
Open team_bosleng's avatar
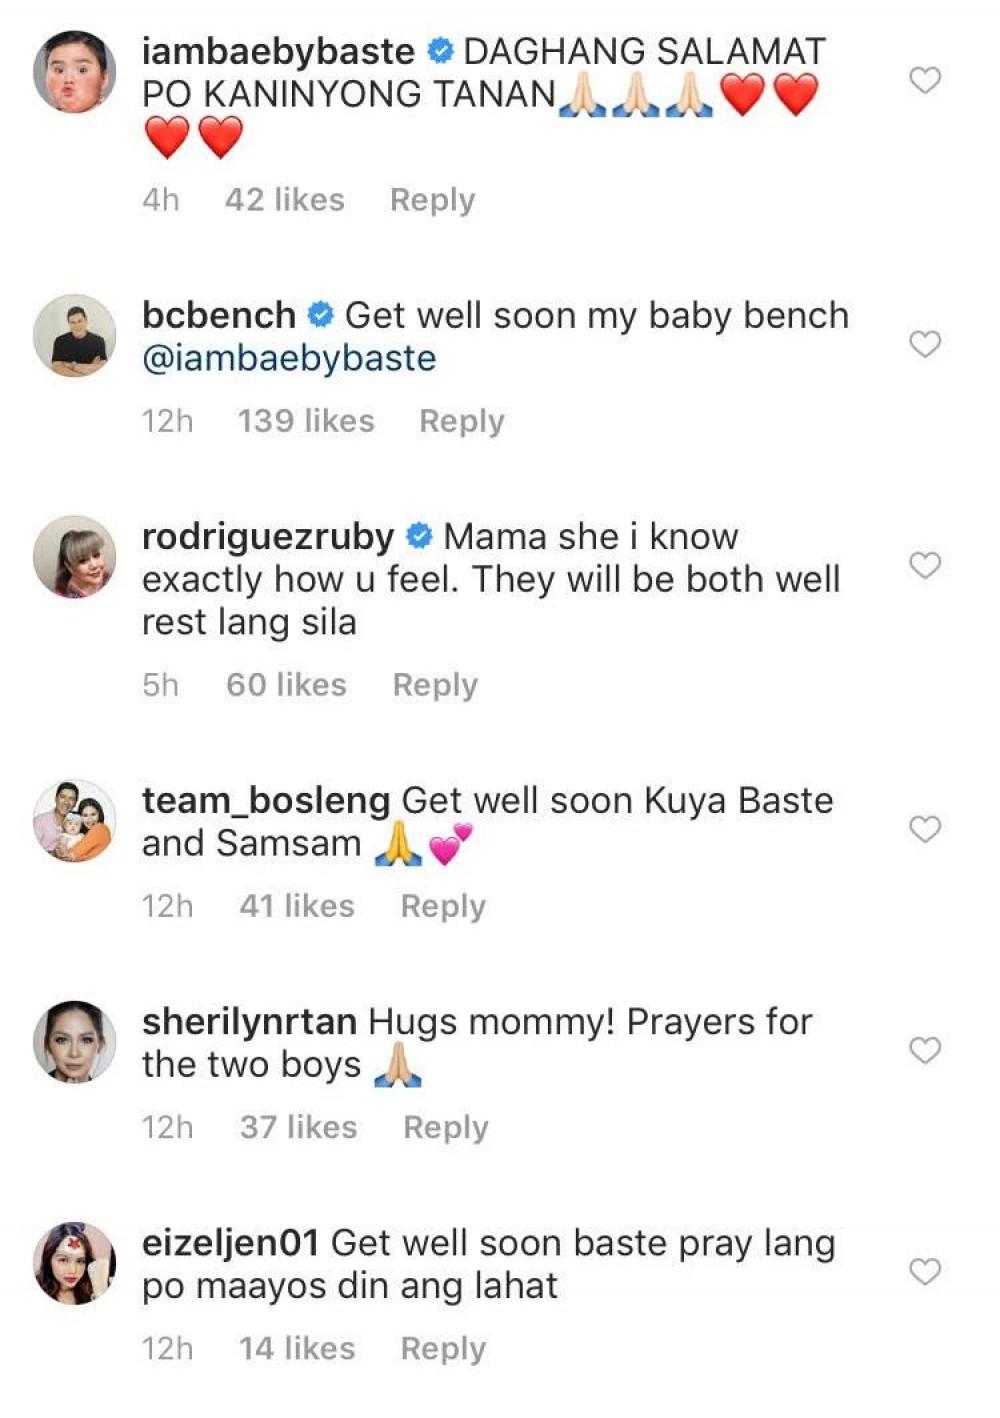click(x=75, y=821)
